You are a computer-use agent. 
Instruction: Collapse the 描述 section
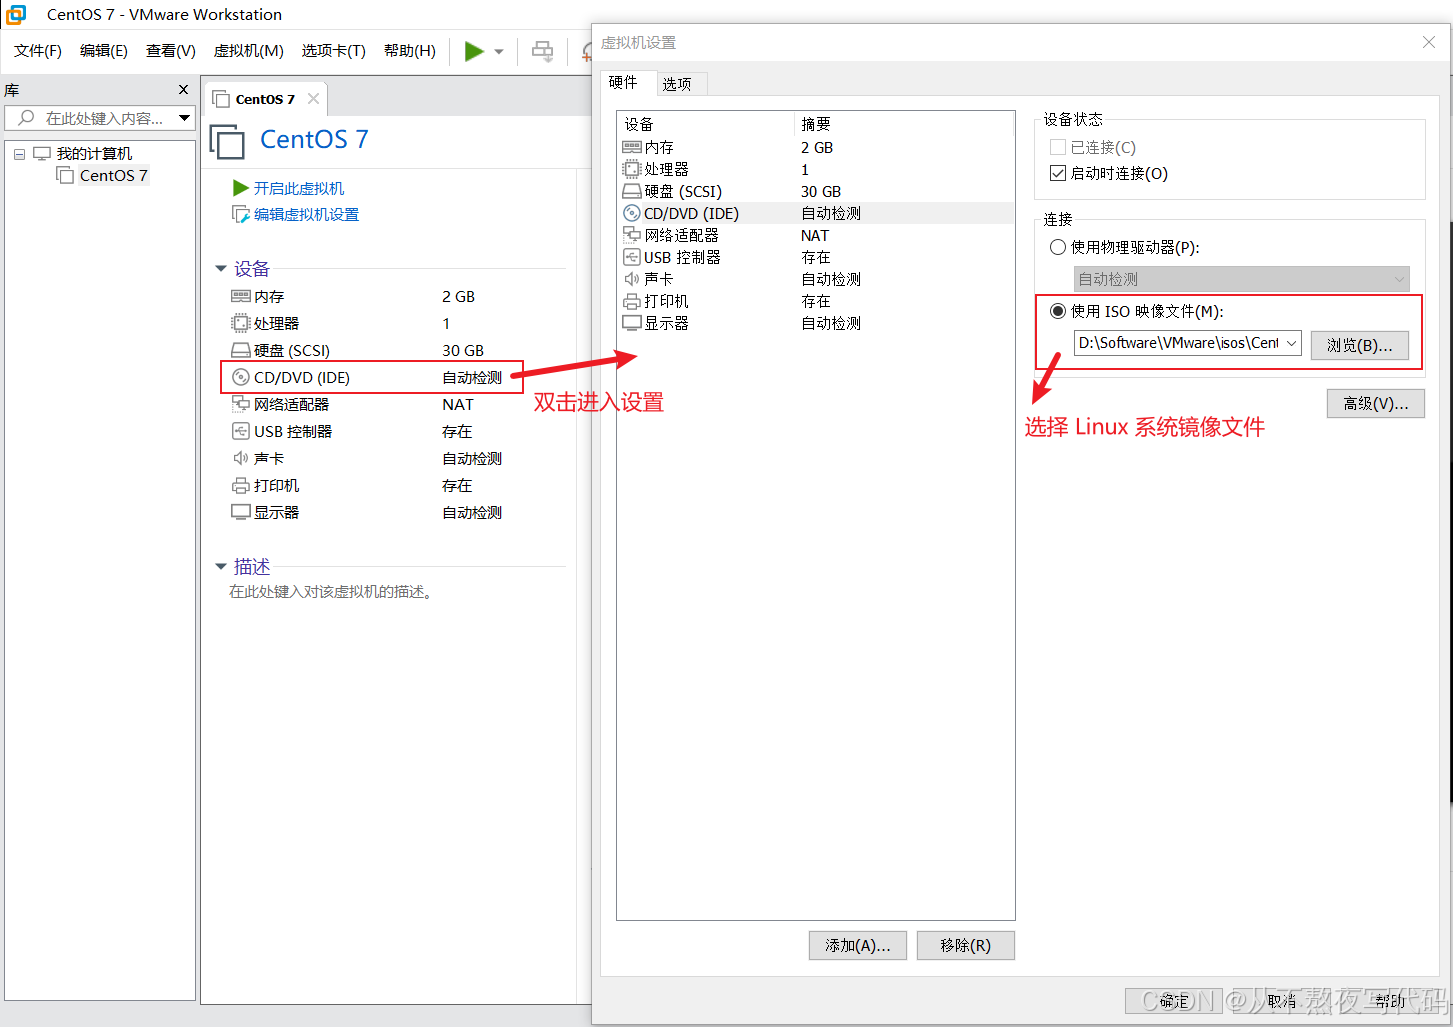221,567
